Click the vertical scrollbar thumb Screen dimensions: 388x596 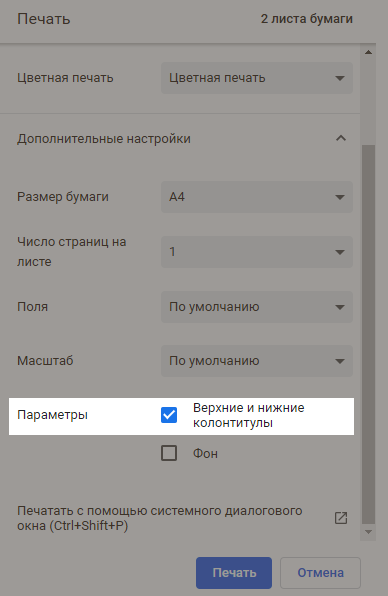[368, 334]
